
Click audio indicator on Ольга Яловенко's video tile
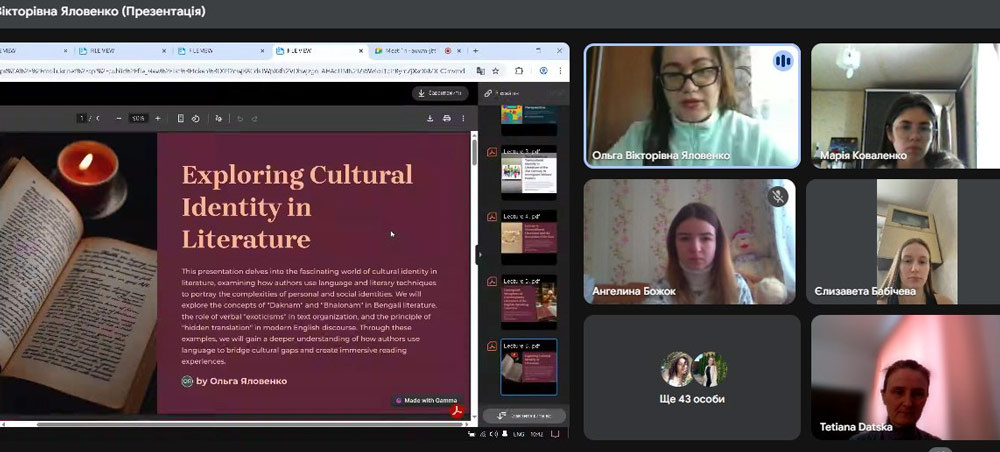(x=782, y=61)
